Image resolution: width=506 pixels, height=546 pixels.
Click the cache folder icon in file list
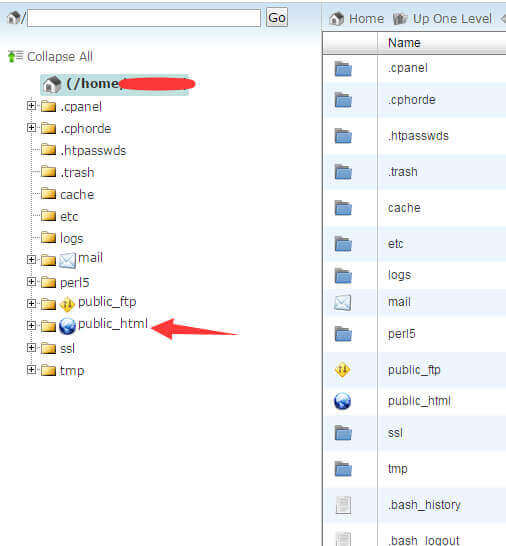click(x=343, y=208)
